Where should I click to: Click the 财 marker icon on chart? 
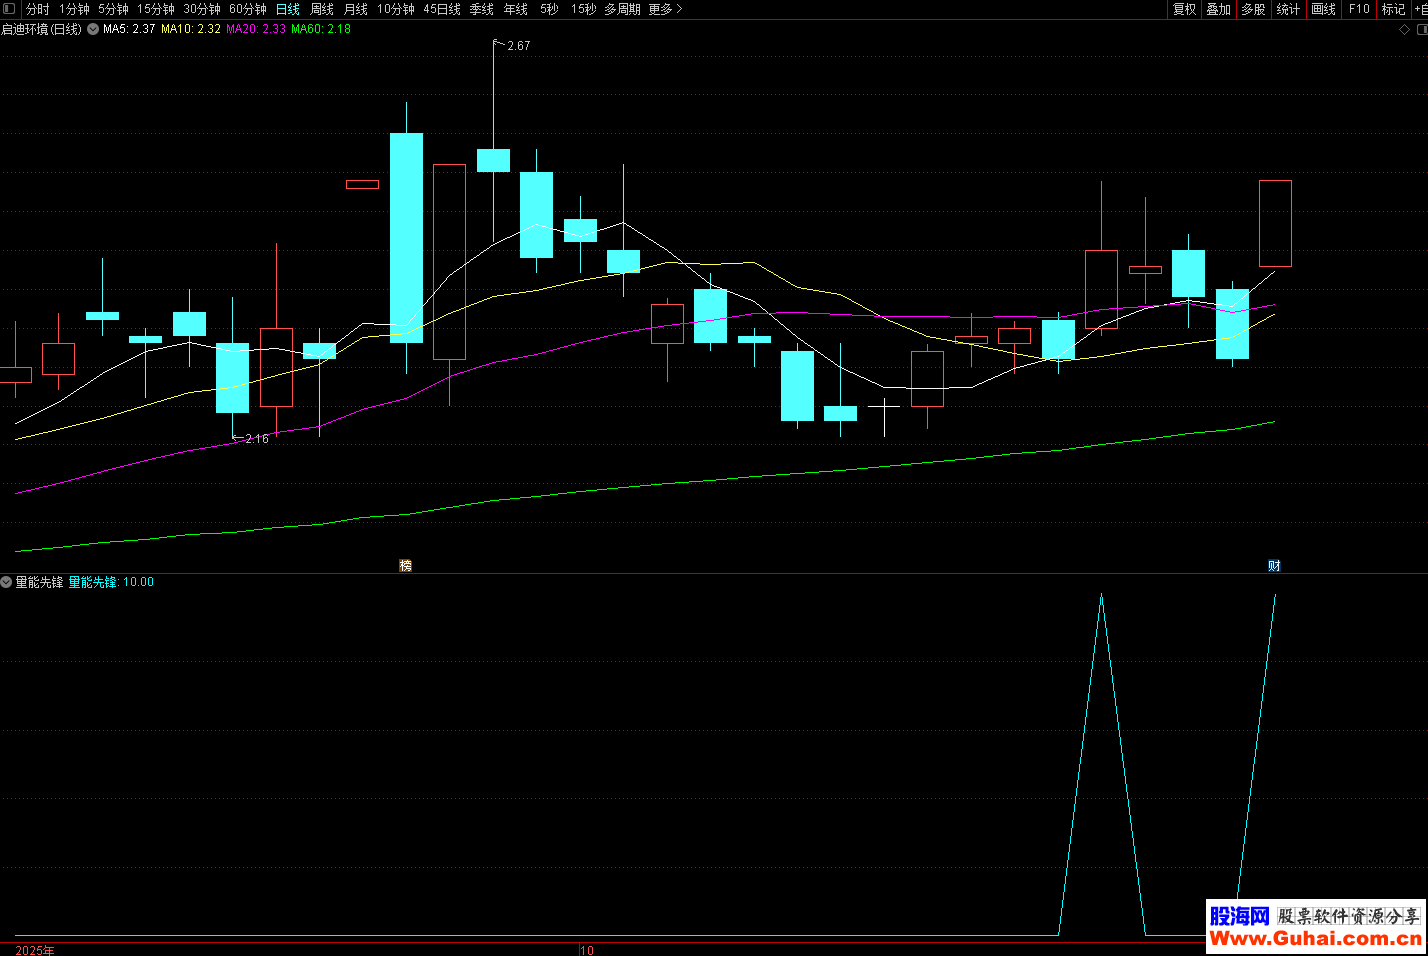[x=1274, y=566]
